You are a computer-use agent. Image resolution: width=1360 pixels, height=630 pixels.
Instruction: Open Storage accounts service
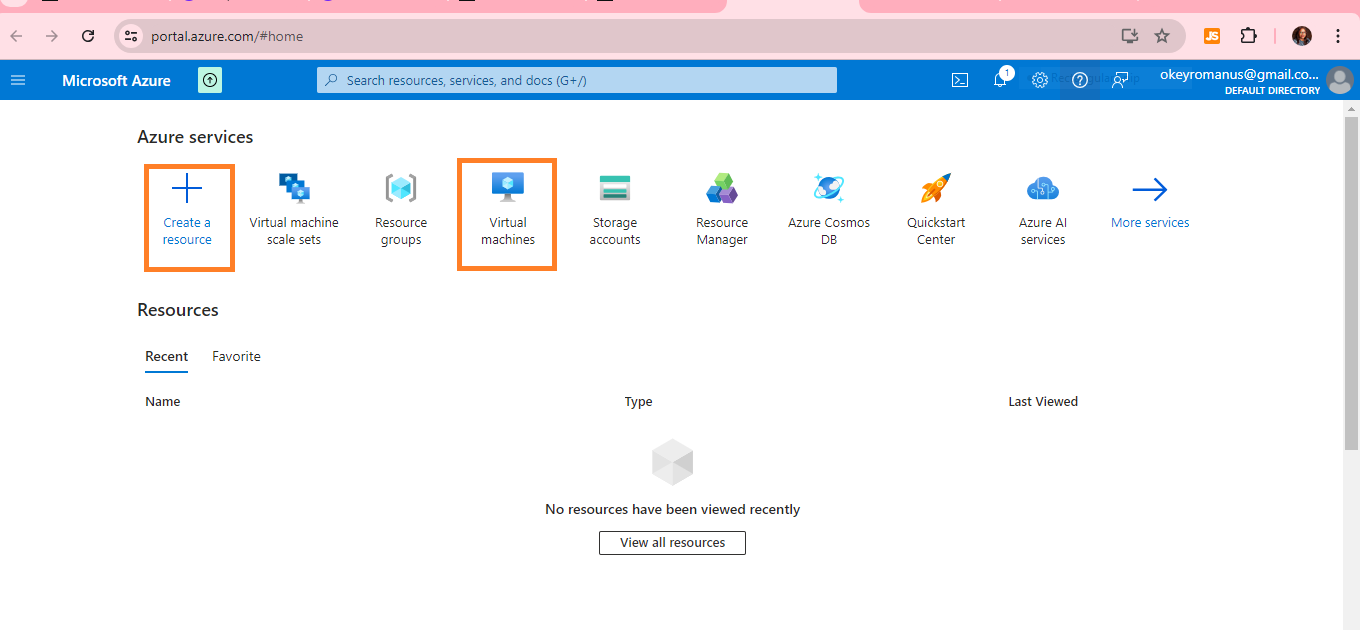point(615,210)
